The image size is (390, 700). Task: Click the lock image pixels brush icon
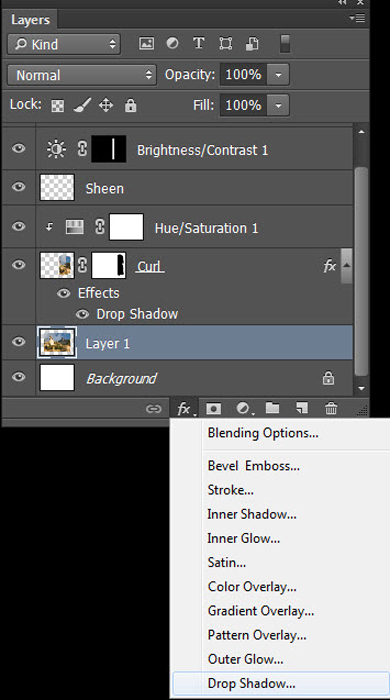click(82, 105)
